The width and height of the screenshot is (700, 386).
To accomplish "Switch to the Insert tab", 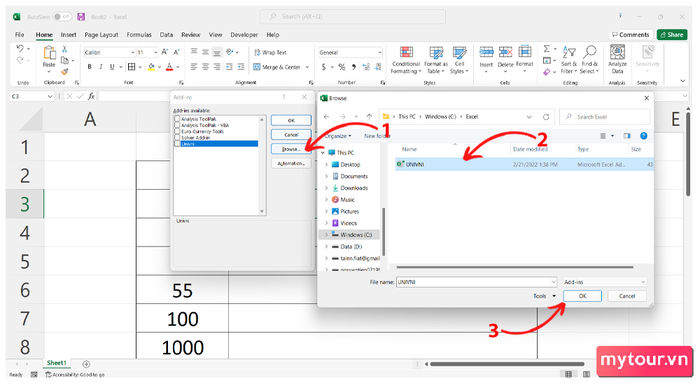I will 68,35.
